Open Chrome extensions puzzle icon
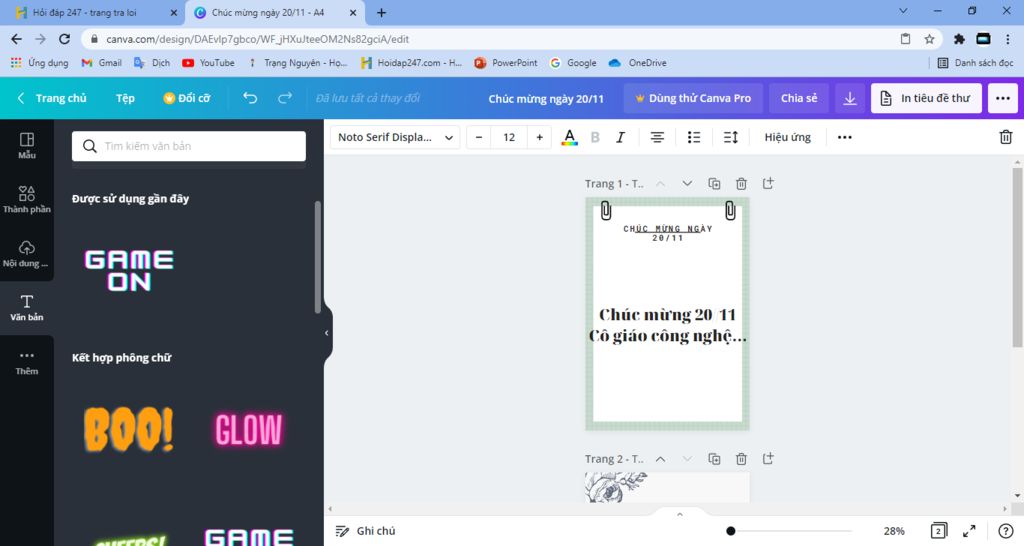The width and height of the screenshot is (1024, 546). (959, 39)
